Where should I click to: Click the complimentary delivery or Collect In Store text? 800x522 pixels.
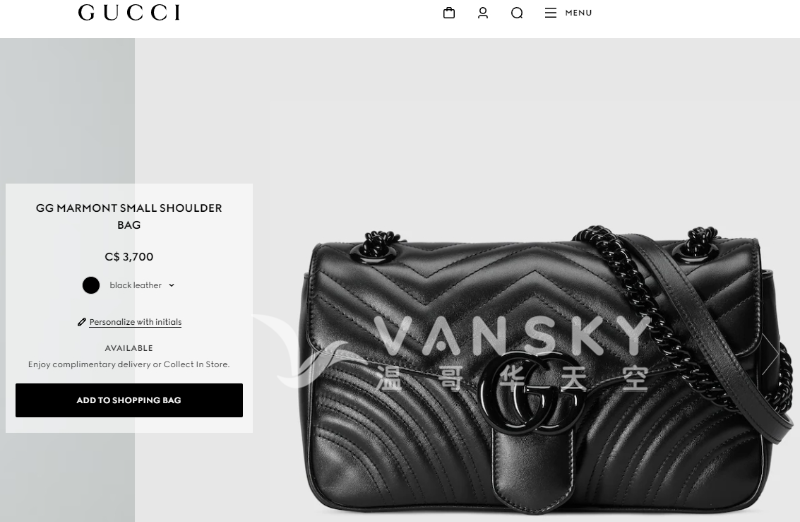click(x=129, y=364)
